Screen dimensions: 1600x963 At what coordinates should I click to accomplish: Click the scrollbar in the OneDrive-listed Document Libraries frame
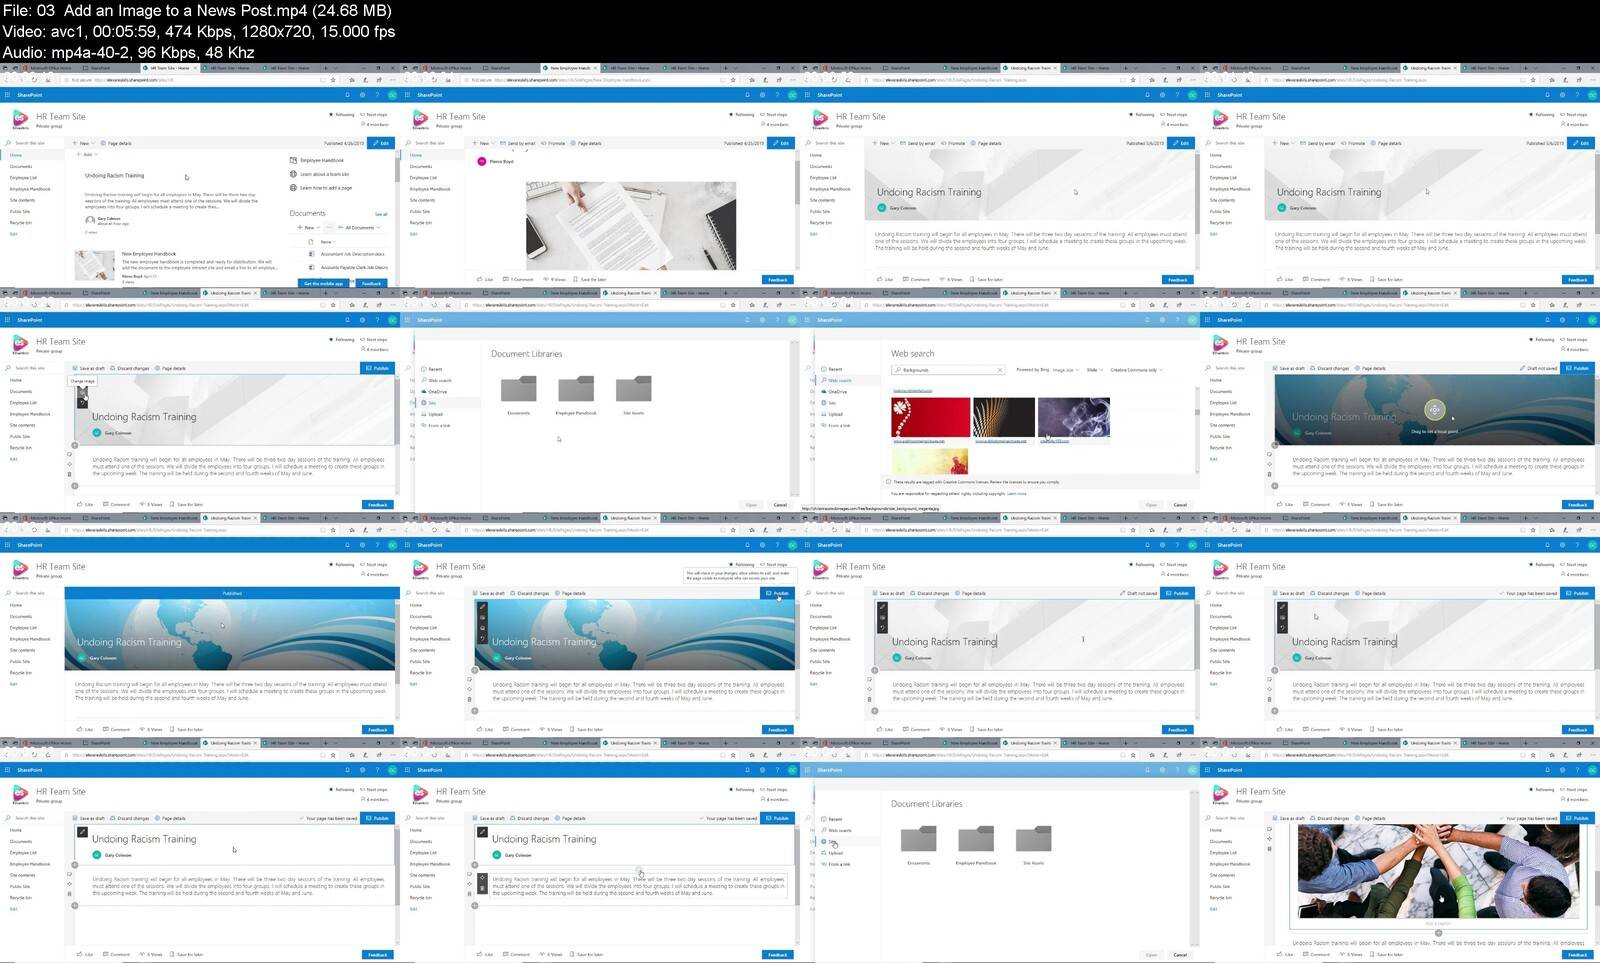(x=796, y=418)
